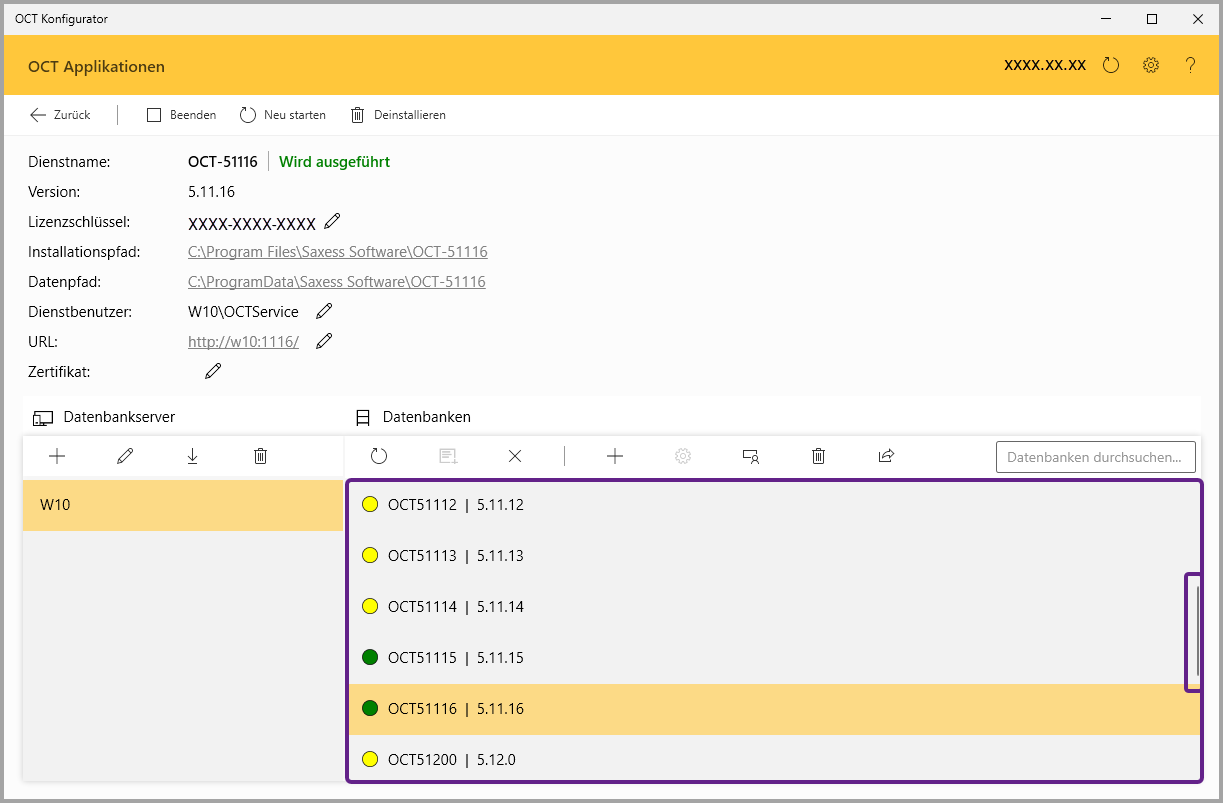Delete the selected database server via trash icon
Image resolution: width=1223 pixels, height=803 pixels.
pos(260,456)
